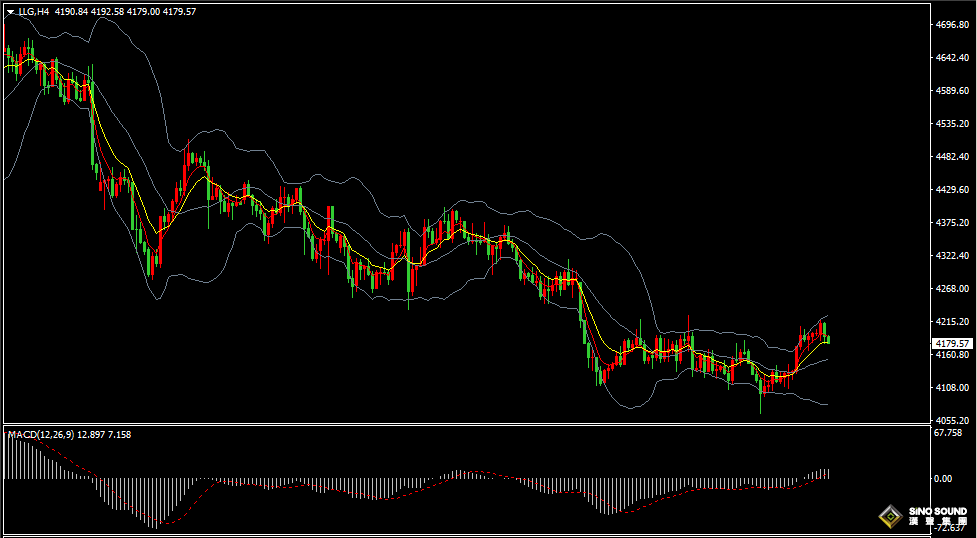This screenshot has width=977, height=538.
Task: Click price axis label 4642.40
Action: [x=952, y=57]
